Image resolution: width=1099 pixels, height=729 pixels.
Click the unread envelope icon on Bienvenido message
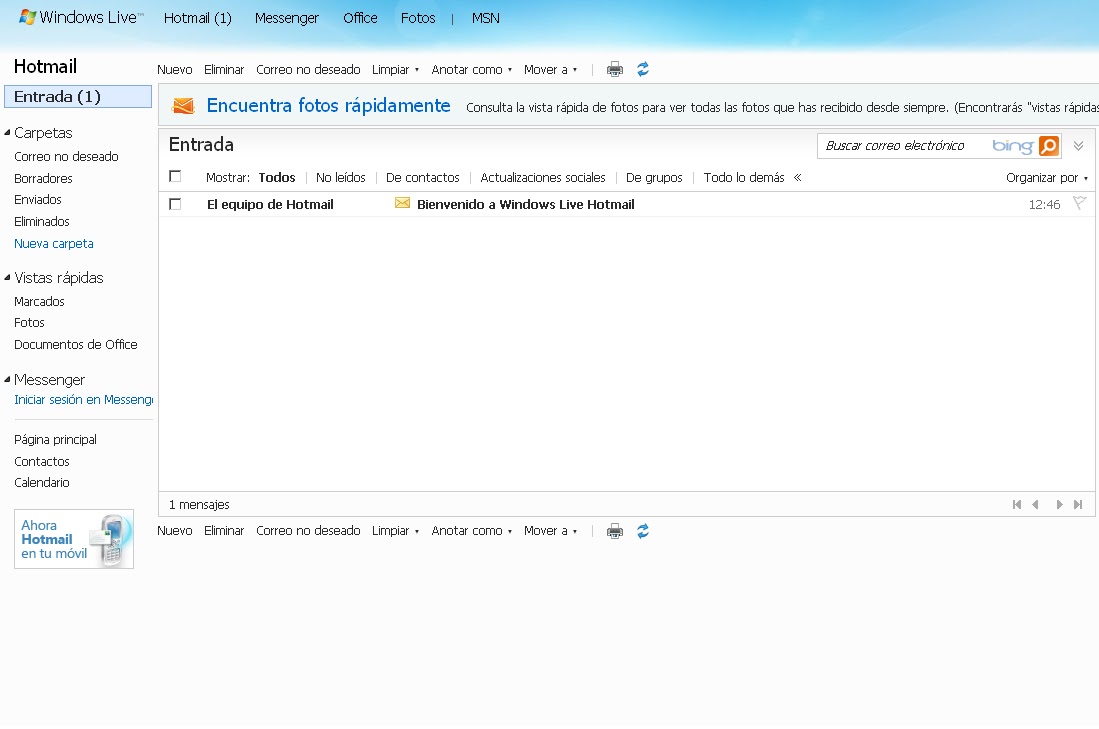402,203
